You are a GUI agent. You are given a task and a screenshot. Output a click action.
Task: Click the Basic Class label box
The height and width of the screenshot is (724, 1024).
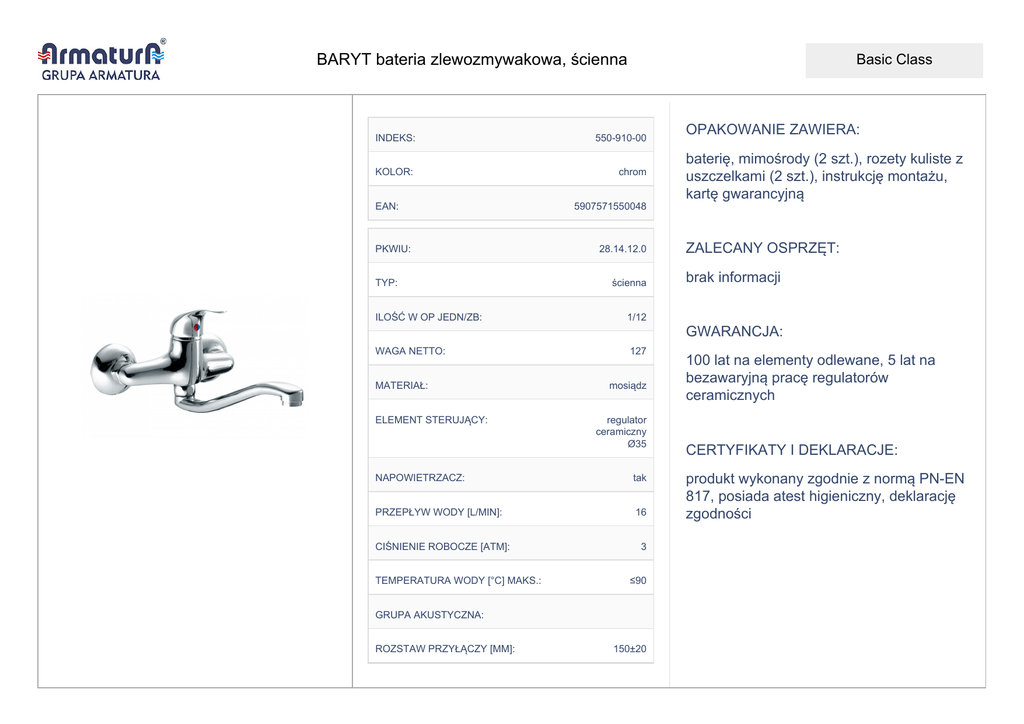[x=893, y=60]
